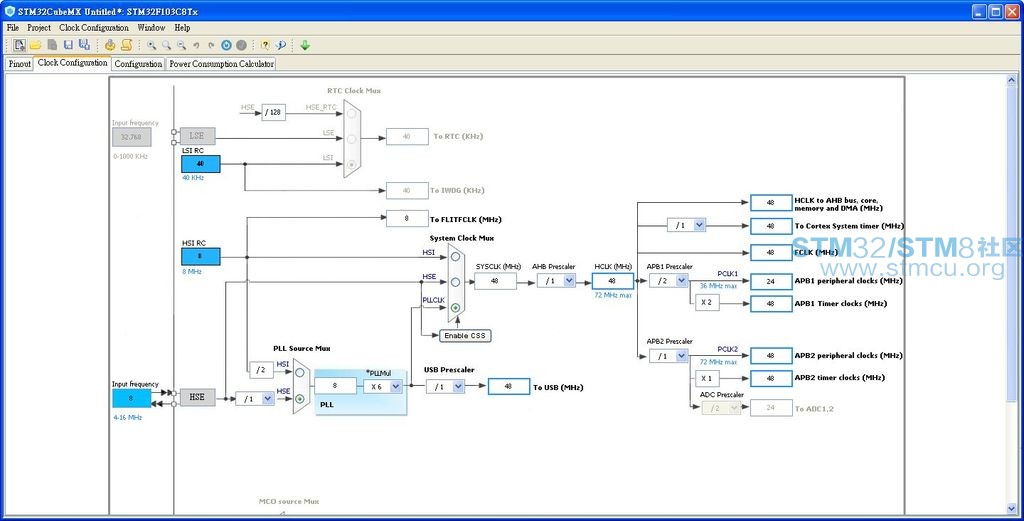Image resolution: width=1024 pixels, height=521 pixels.
Task: Select the HSI source in PLL Source Mux
Action: click(x=300, y=373)
